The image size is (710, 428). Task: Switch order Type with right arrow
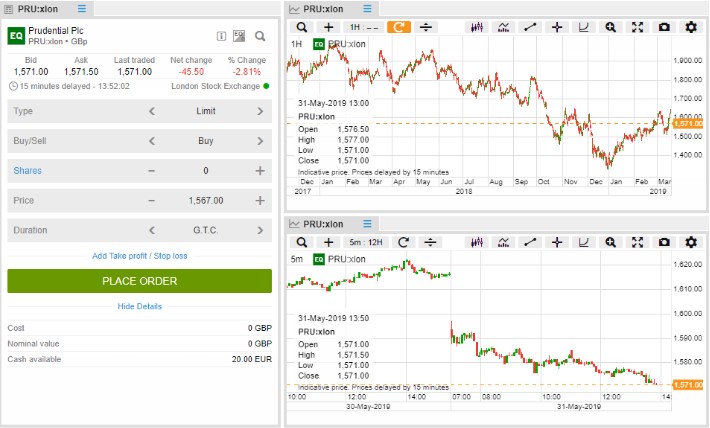coord(260,111)
